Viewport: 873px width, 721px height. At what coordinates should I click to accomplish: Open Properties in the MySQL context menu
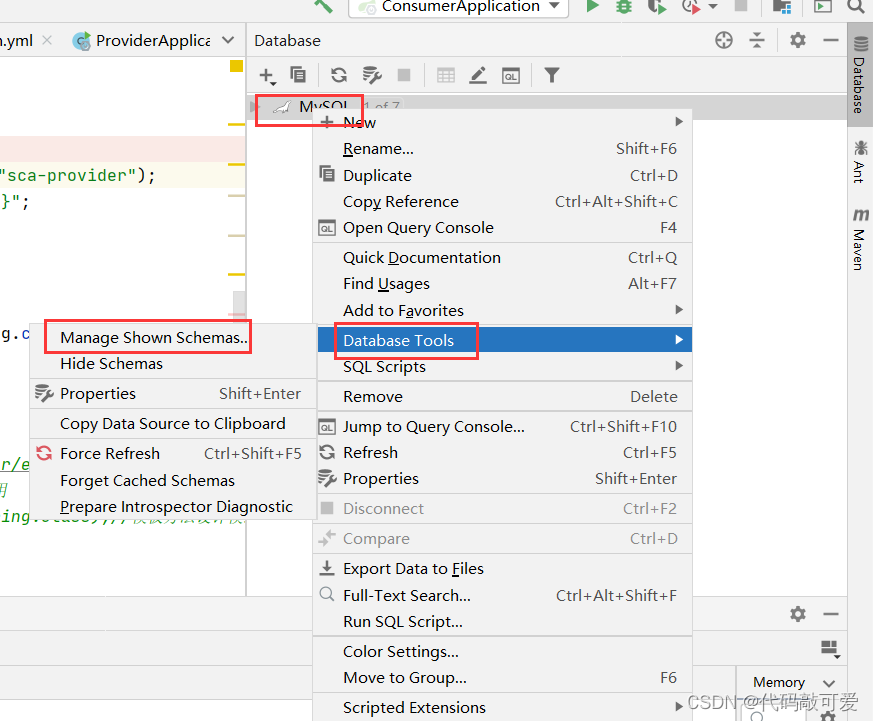[504, 479]
